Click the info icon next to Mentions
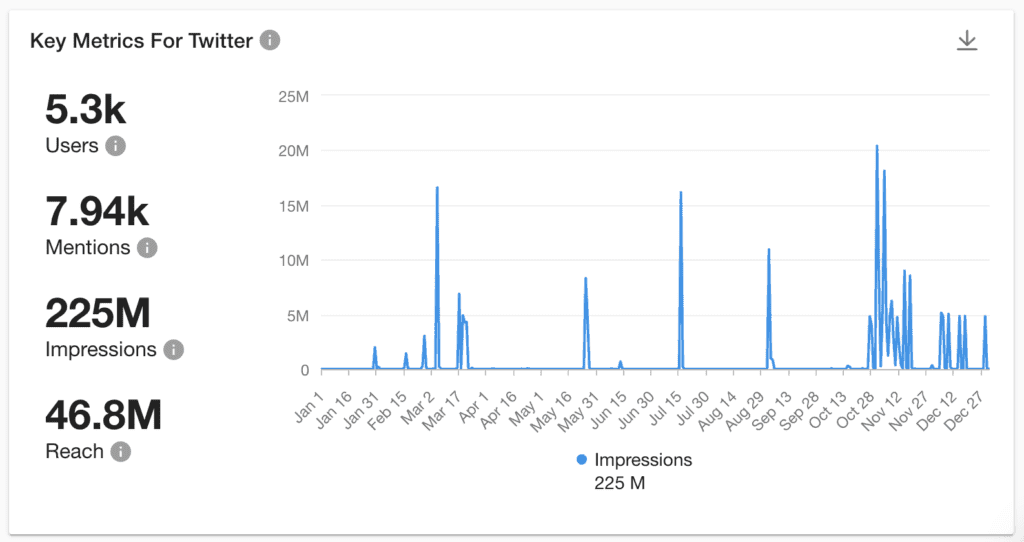Viewport: 1024px width, 542px height. click(x=147, y=247)
